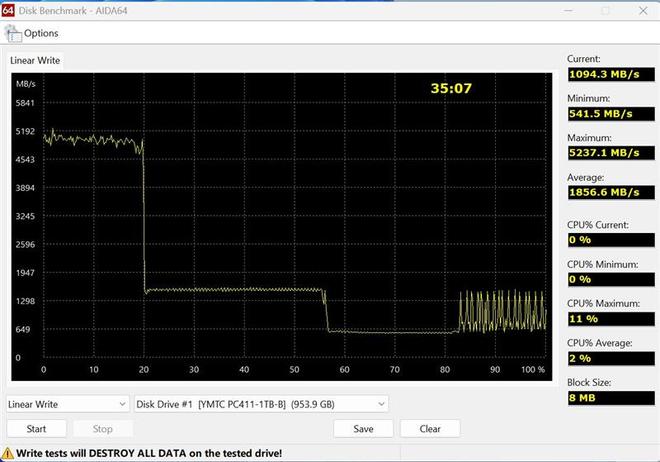
Task: Open the Disk Drive #1 selection dropdown
Action: [261, 404]
